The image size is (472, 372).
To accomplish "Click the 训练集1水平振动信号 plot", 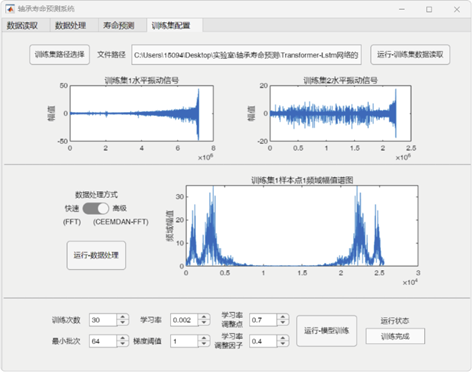I will [142, 113].
